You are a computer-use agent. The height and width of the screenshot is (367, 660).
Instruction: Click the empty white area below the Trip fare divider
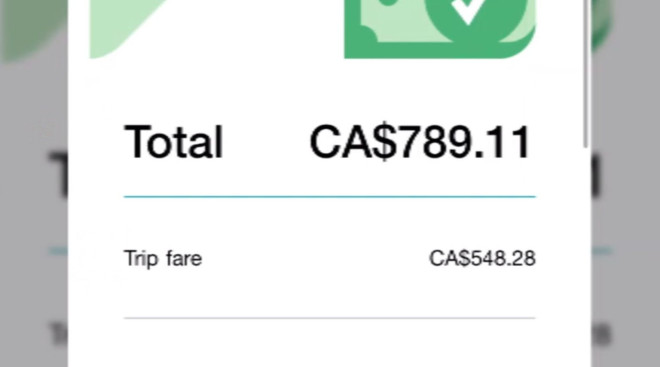click(x=330, y=343)
